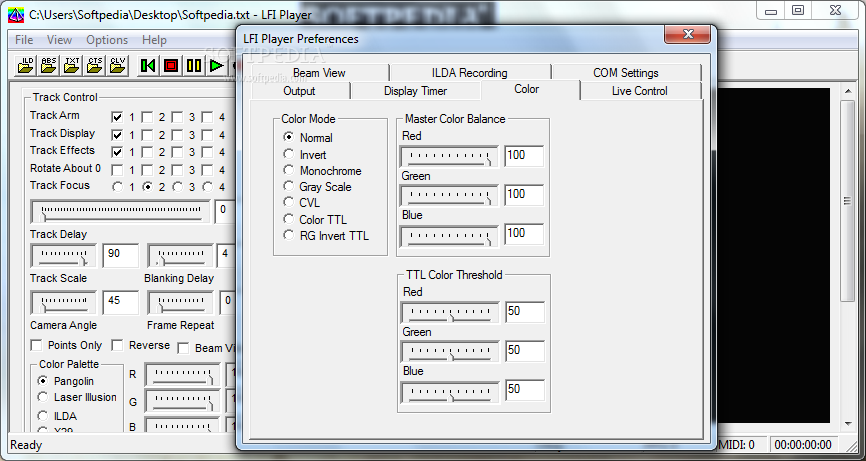Select Track Focus radio 3
Viewport: 866px width, 461px height.
(177, 187)
